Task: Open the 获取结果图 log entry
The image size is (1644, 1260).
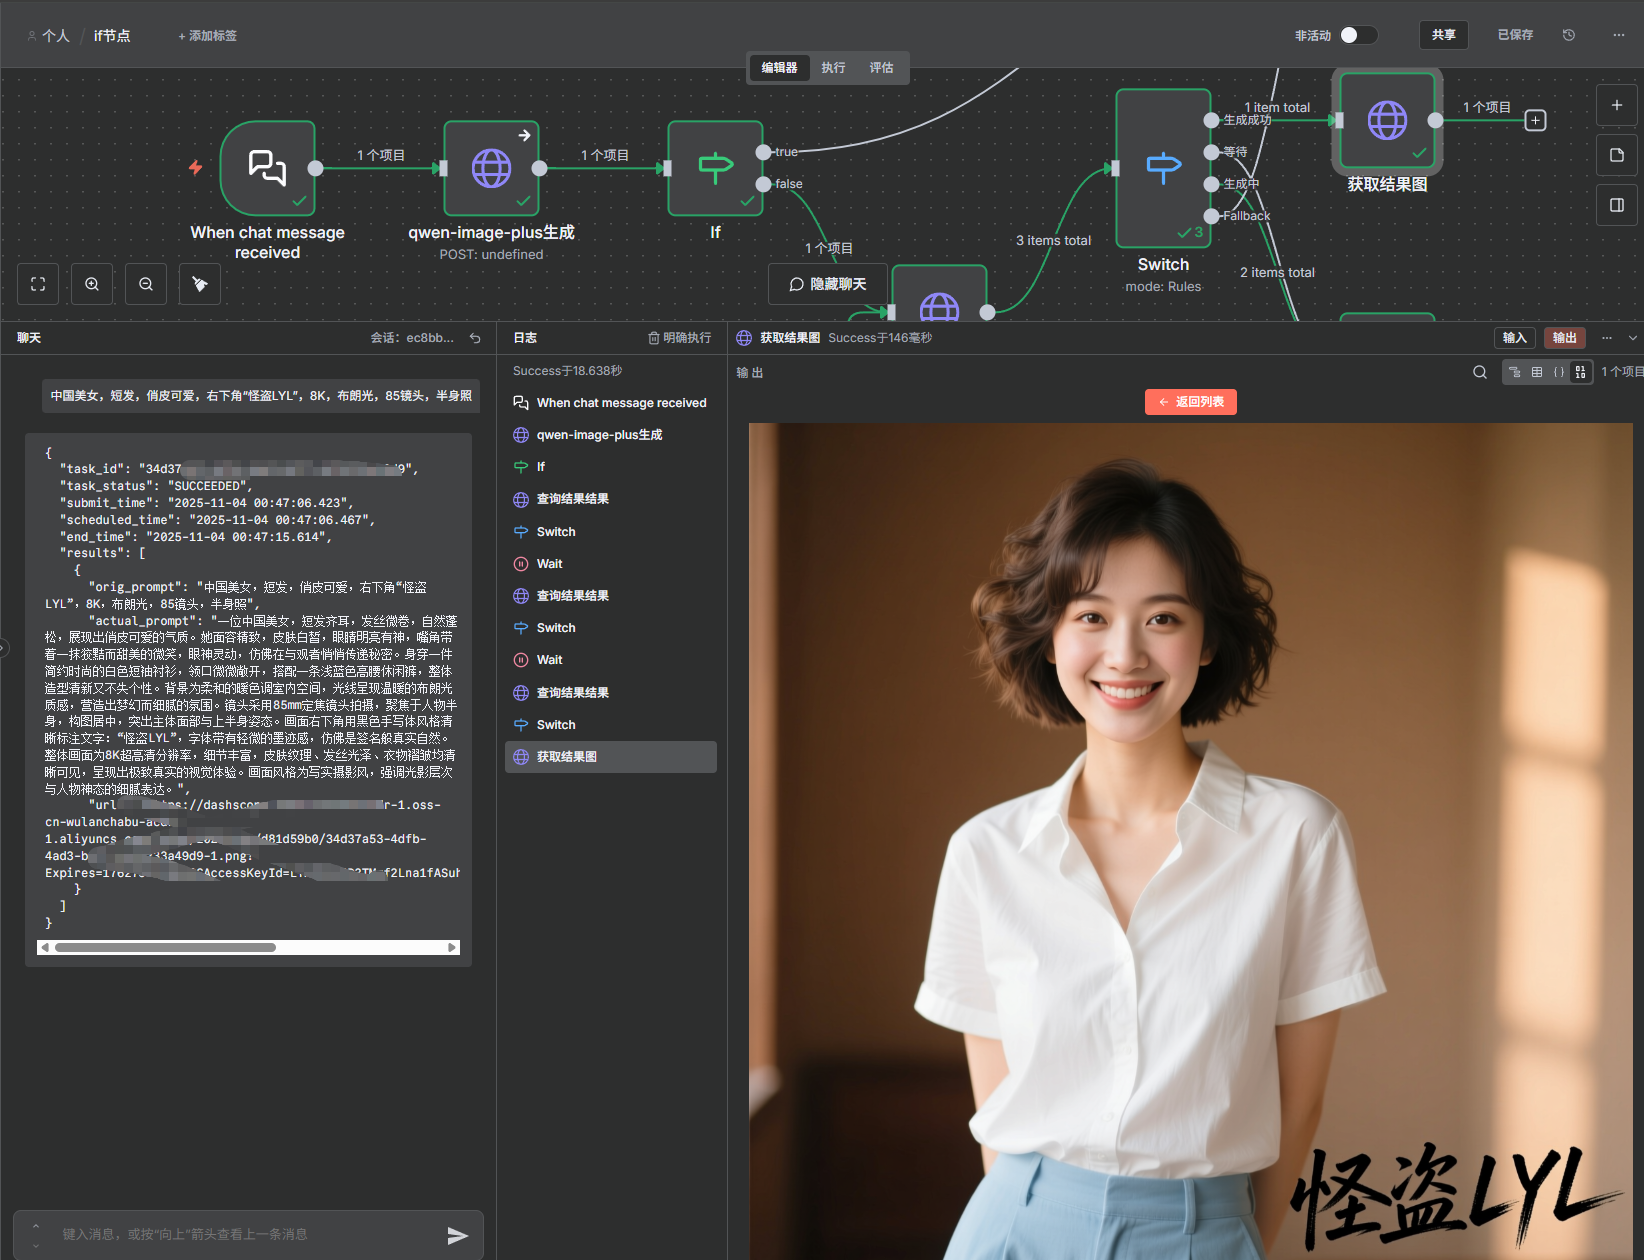Action: click(611, 757)
